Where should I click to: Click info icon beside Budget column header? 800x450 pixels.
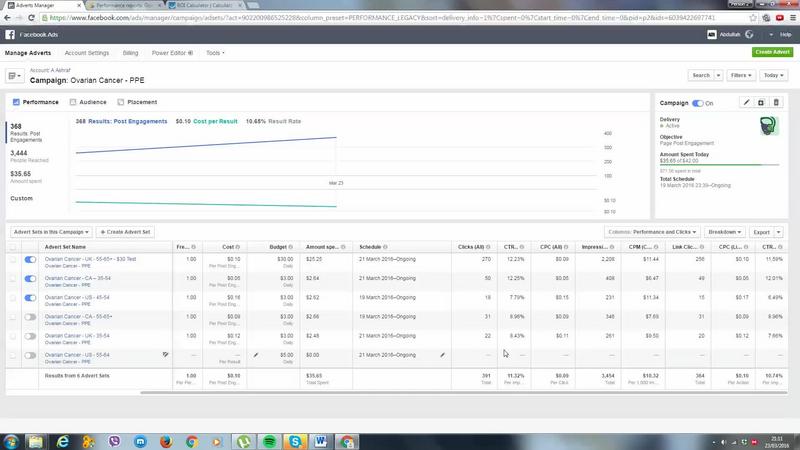[291, 247]
